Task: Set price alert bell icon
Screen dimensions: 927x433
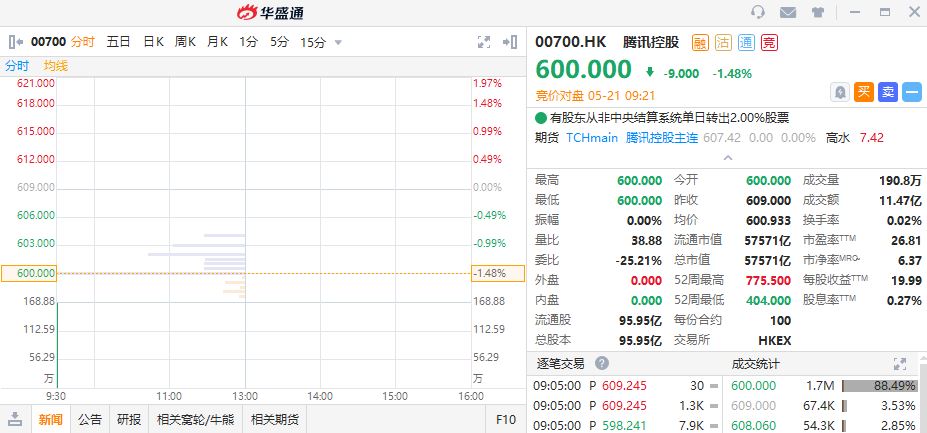Action: tap(840, 92)
